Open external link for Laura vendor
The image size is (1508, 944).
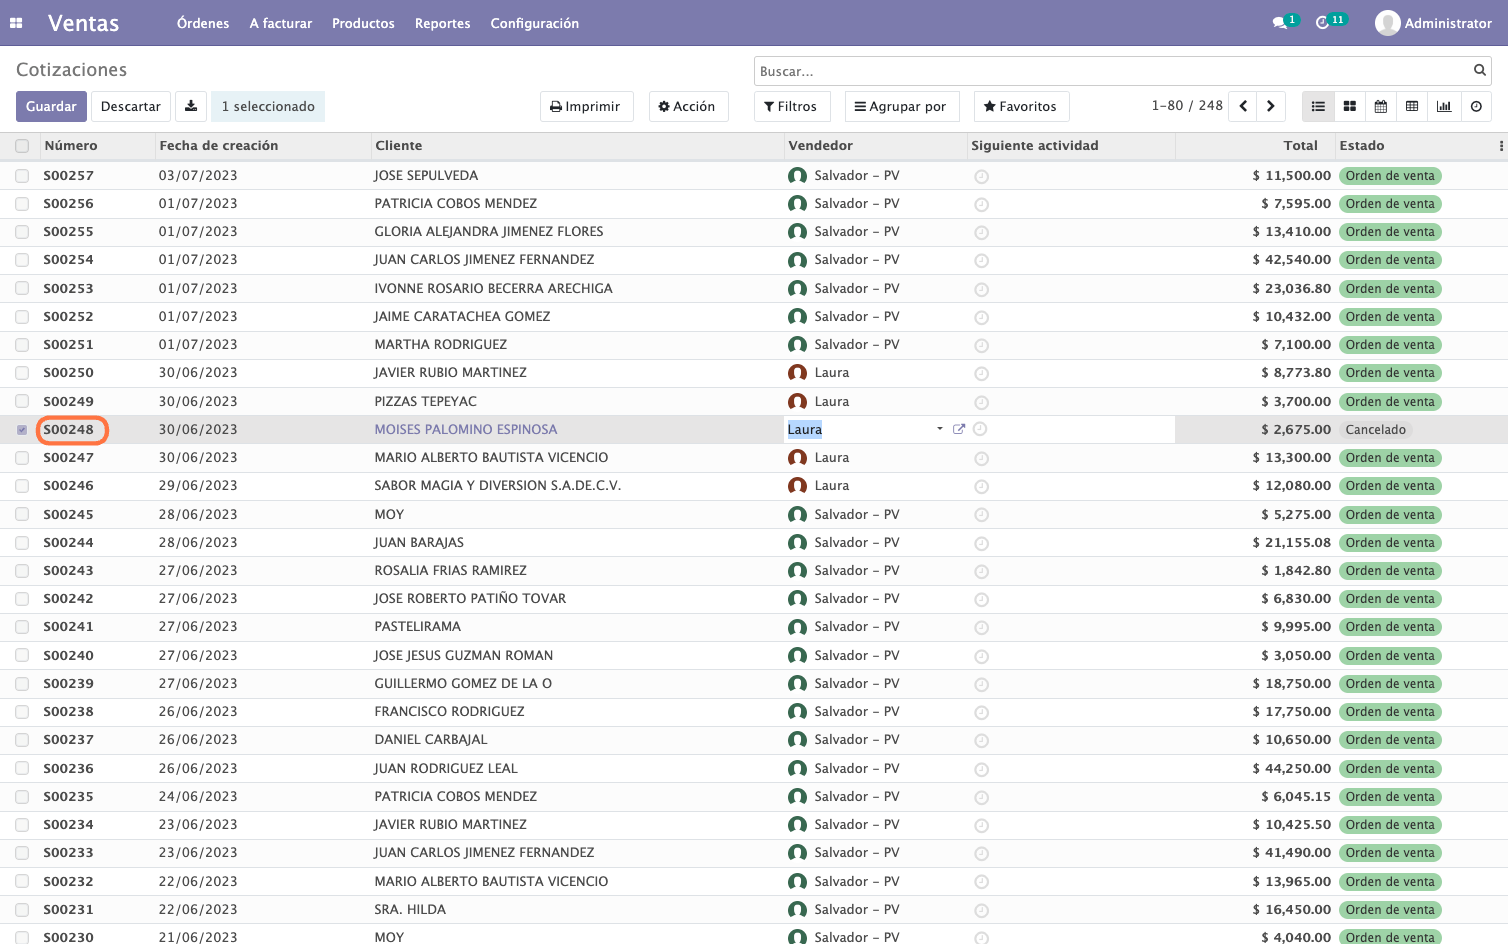(959, 429)
